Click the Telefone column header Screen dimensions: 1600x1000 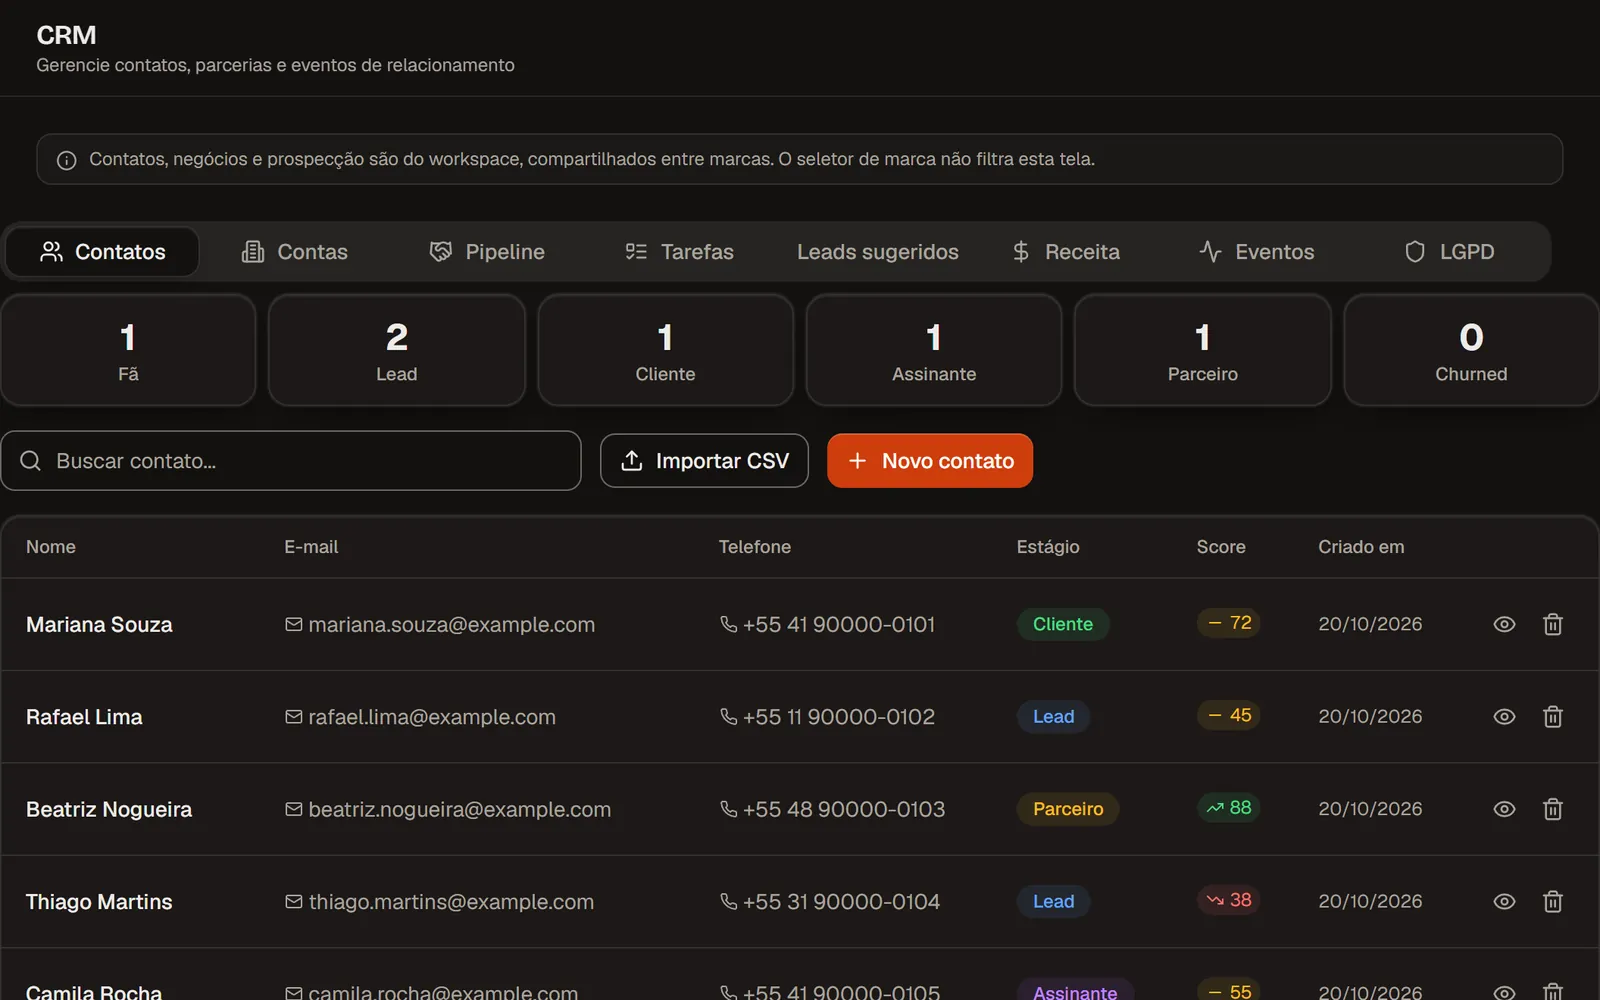tap(755, 547)
